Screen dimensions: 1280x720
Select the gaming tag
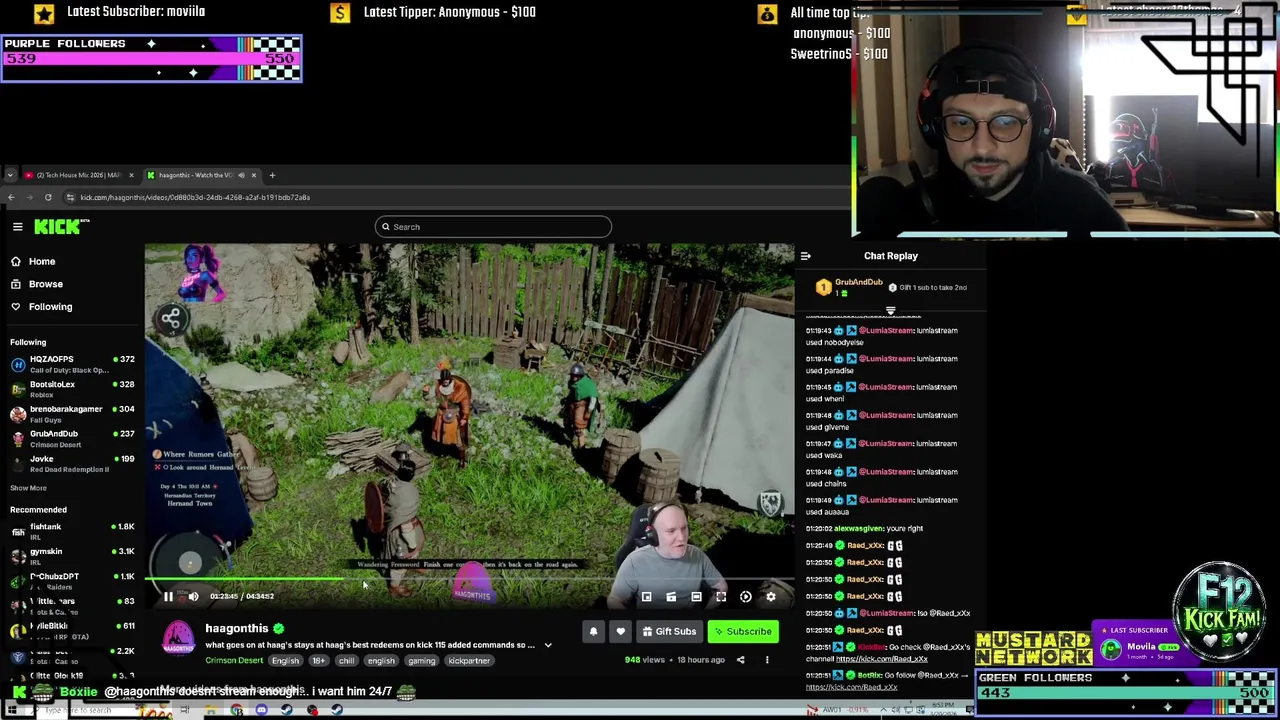[421, 661]
